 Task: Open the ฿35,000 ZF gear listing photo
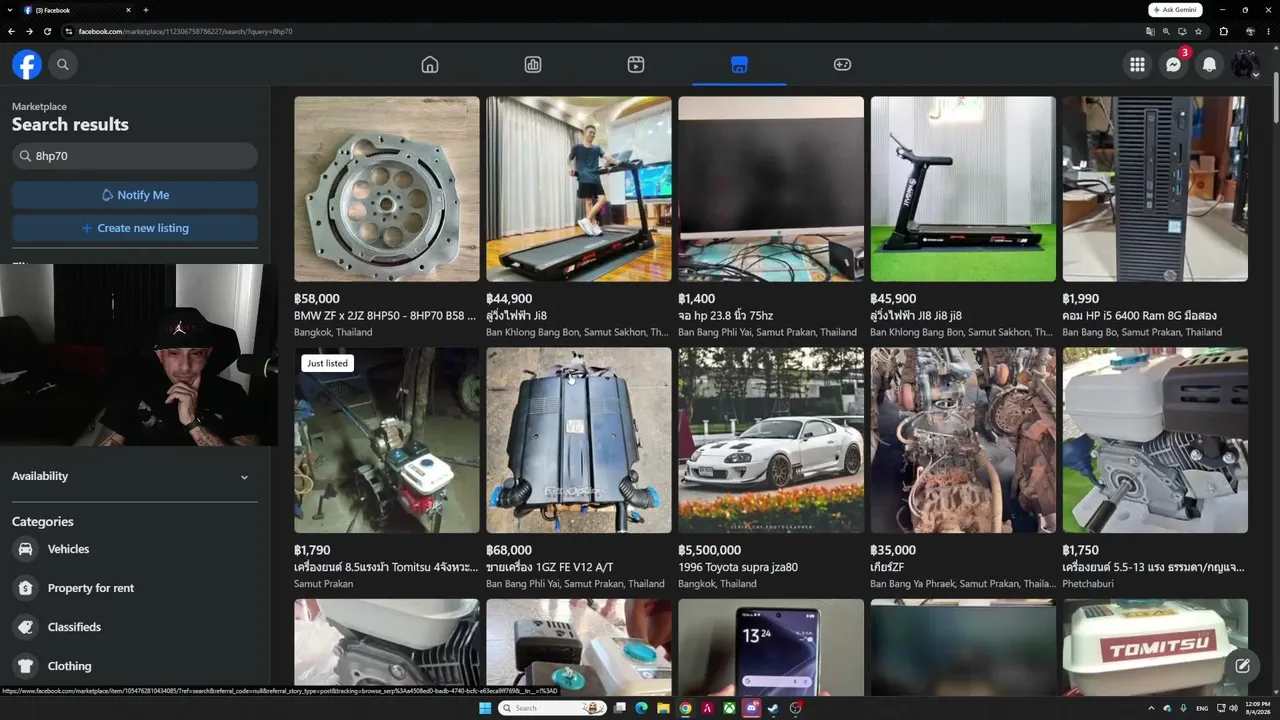click(963, 440)
